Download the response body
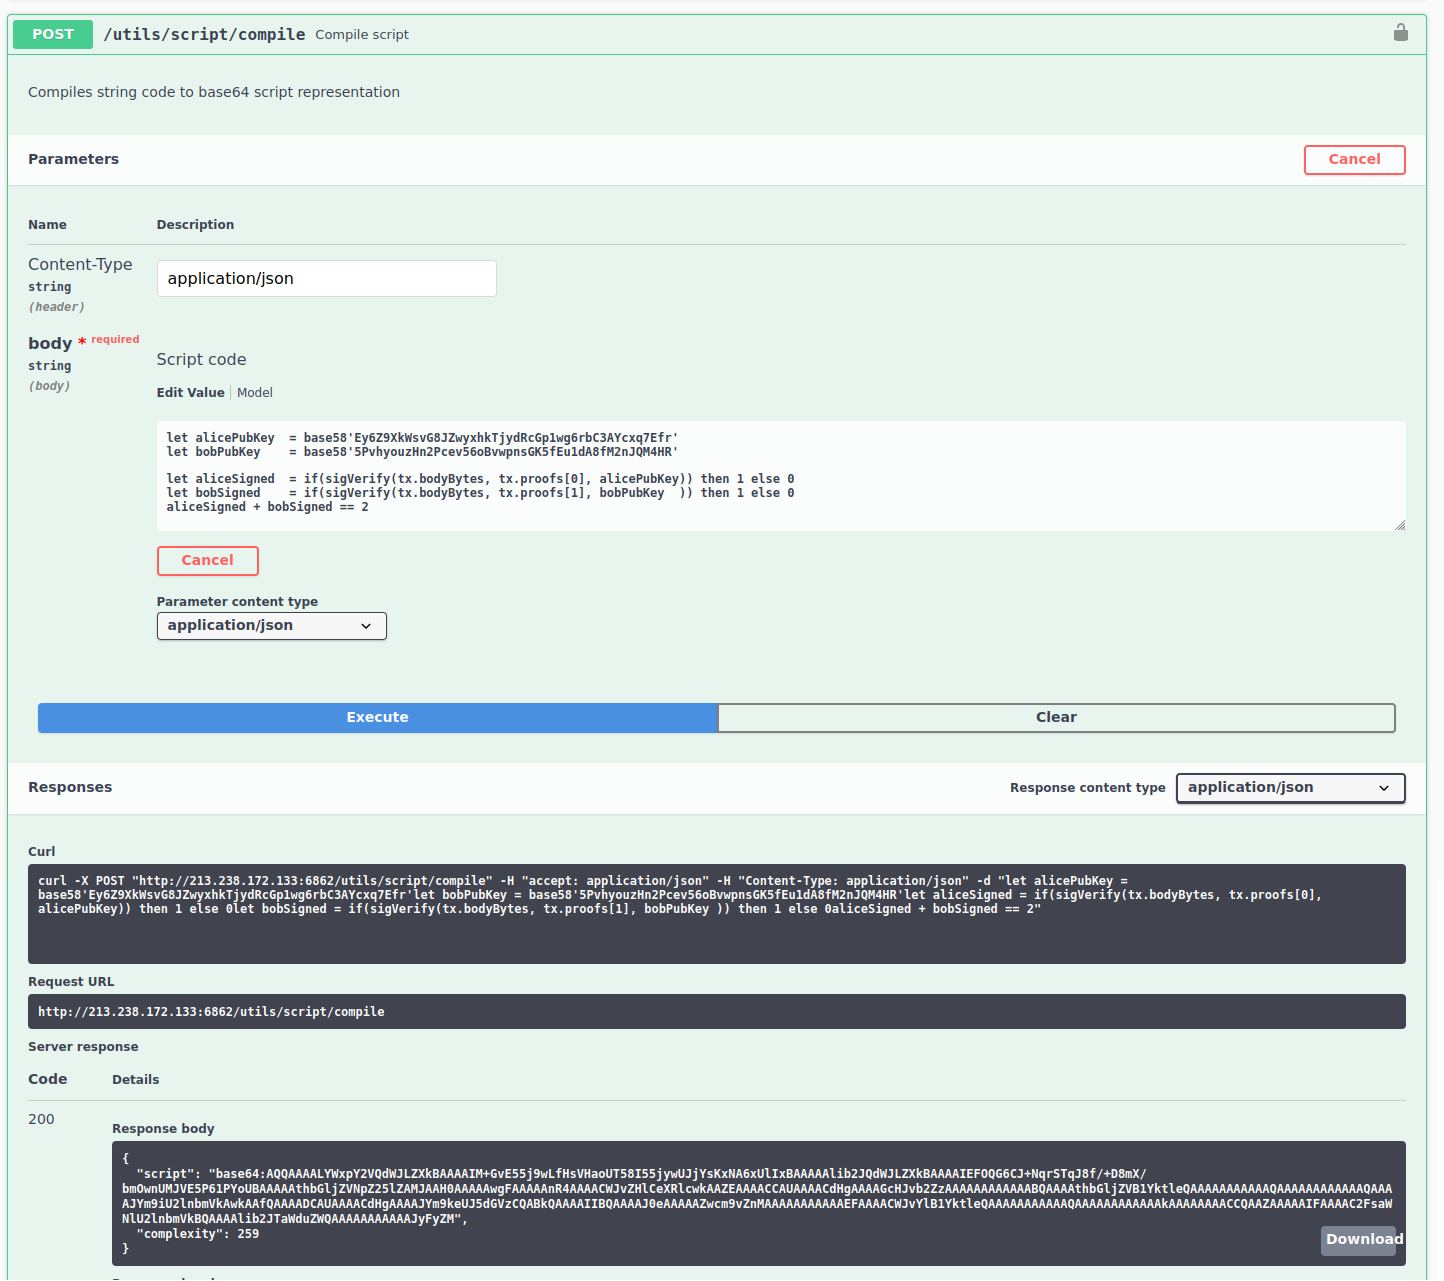 tap(1362, 1240)
